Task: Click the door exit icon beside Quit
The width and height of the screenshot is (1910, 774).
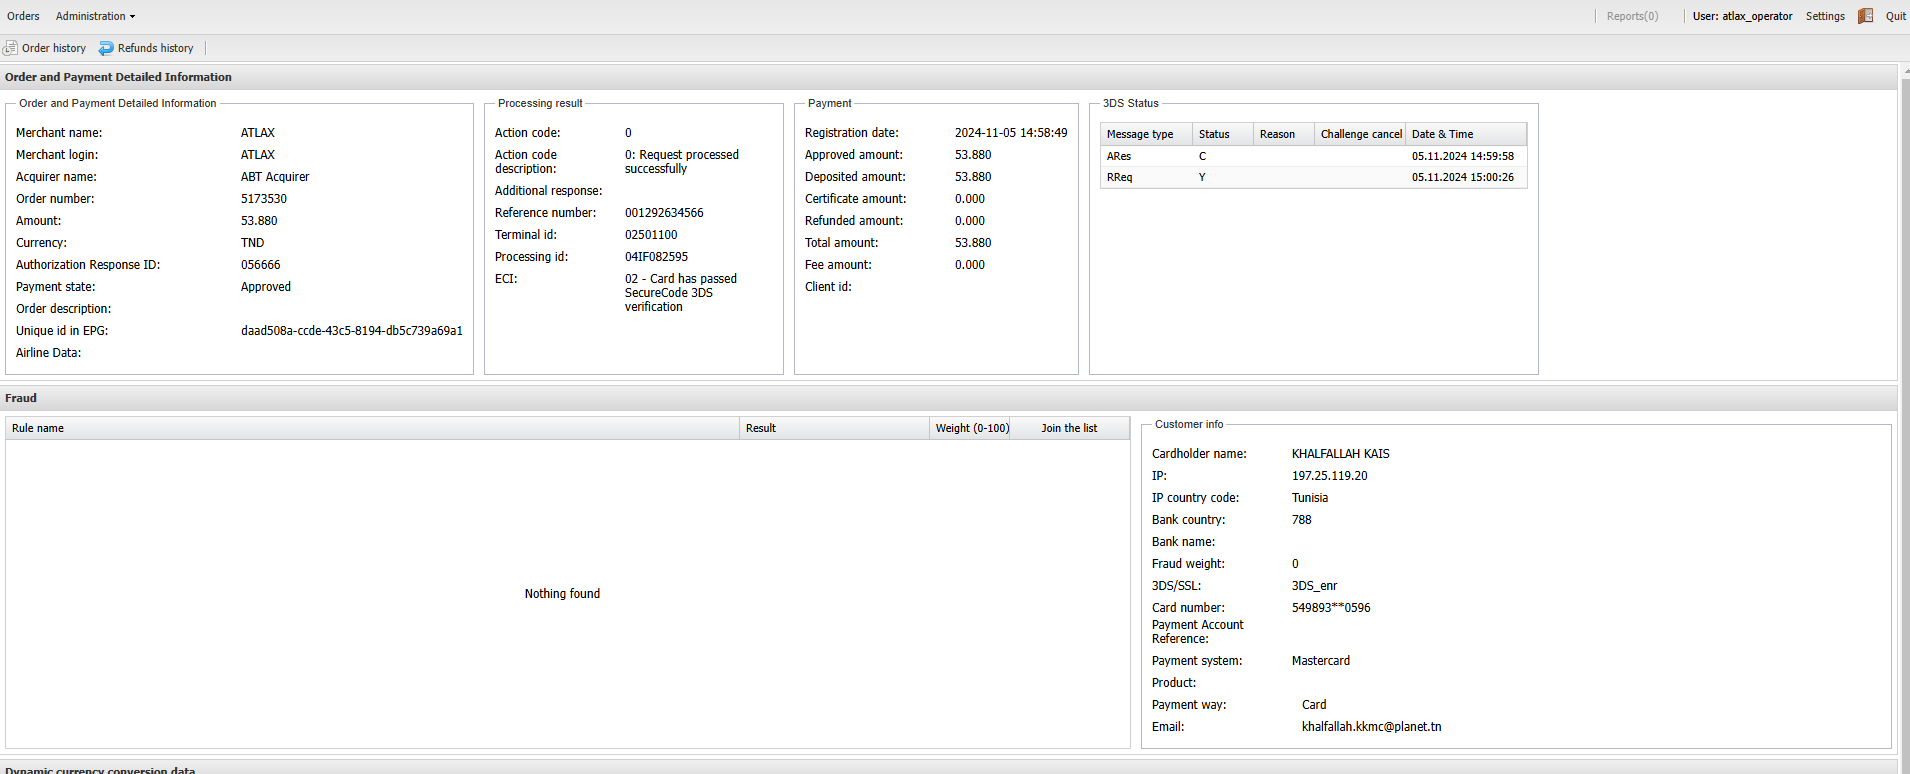Action: 1865,16
